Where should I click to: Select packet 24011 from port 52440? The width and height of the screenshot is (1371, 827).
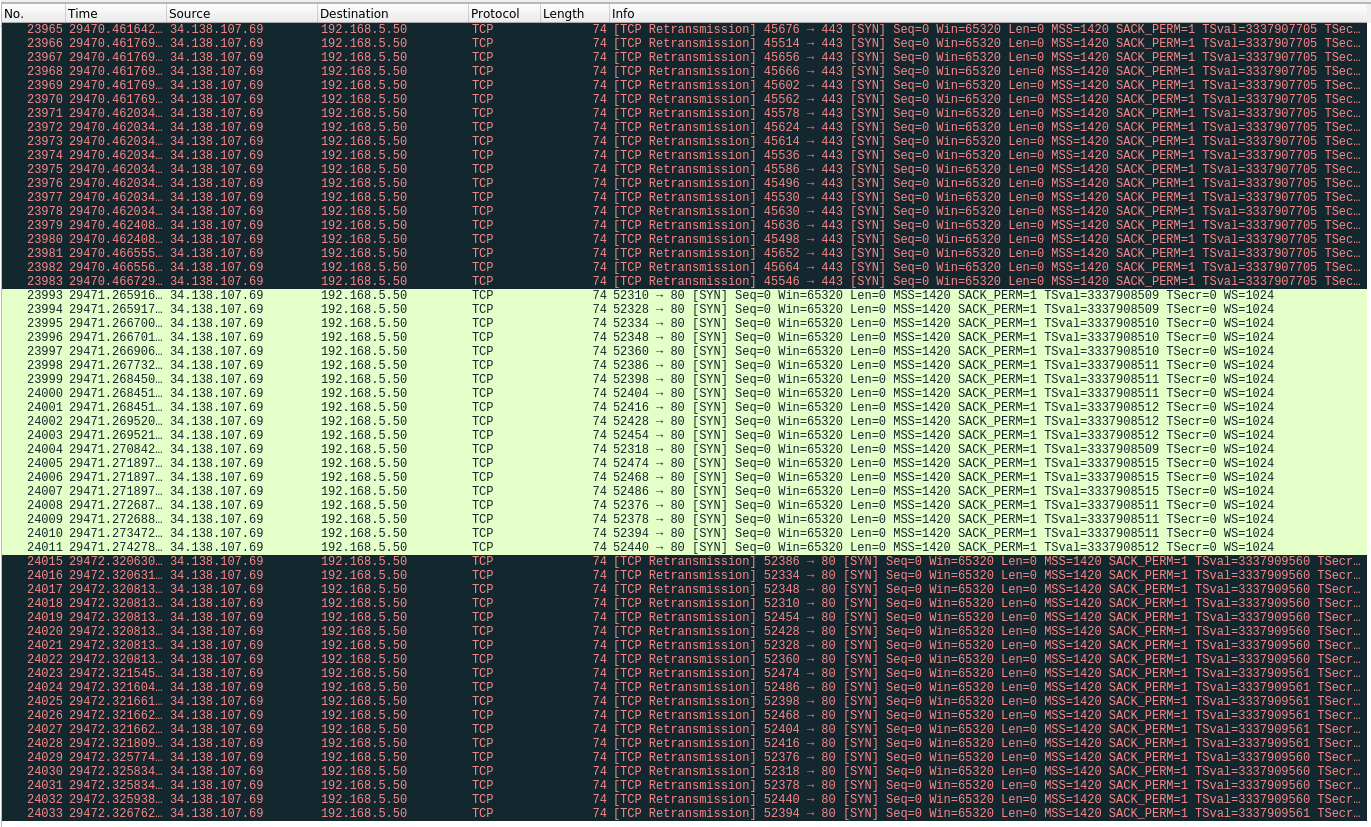point(685,548)
